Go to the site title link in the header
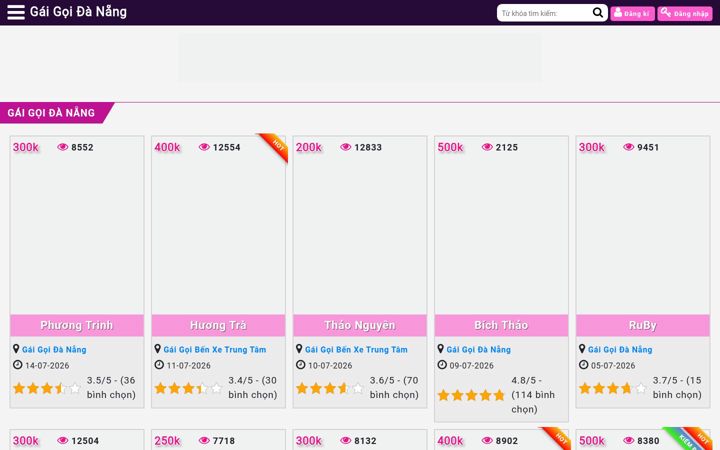720x450 pixels. pos(78,12)
